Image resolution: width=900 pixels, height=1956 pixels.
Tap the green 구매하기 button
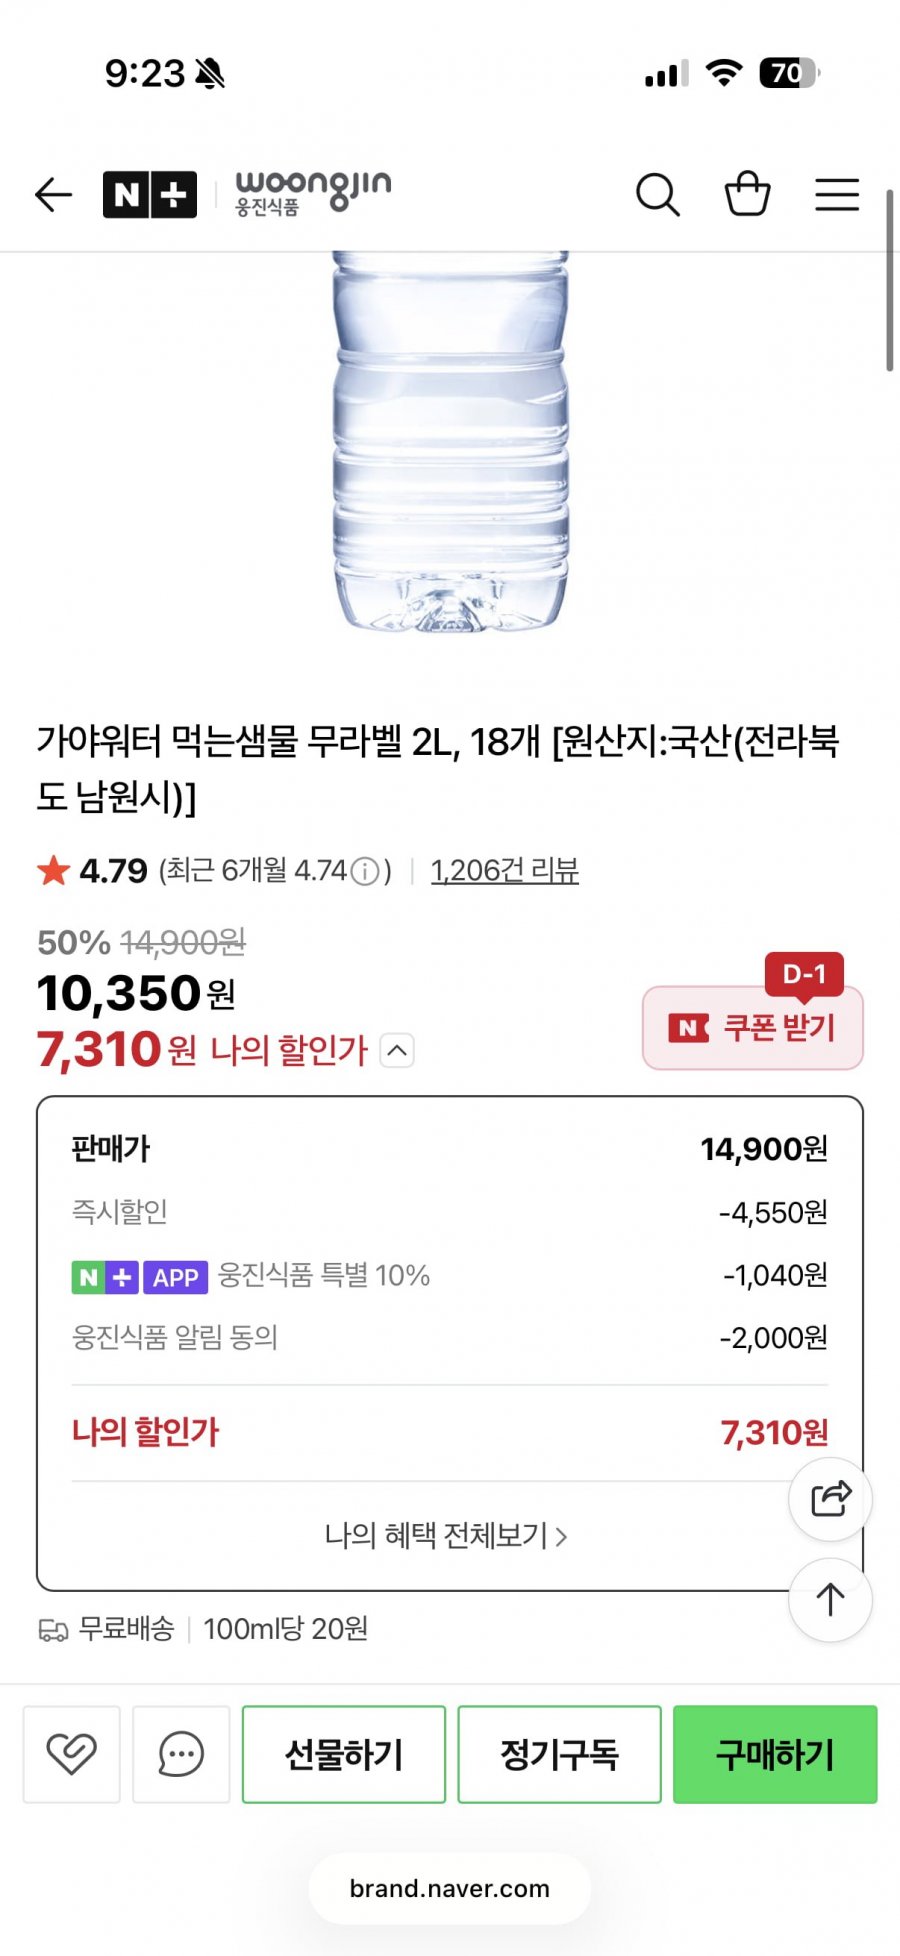coord(775,1754)
